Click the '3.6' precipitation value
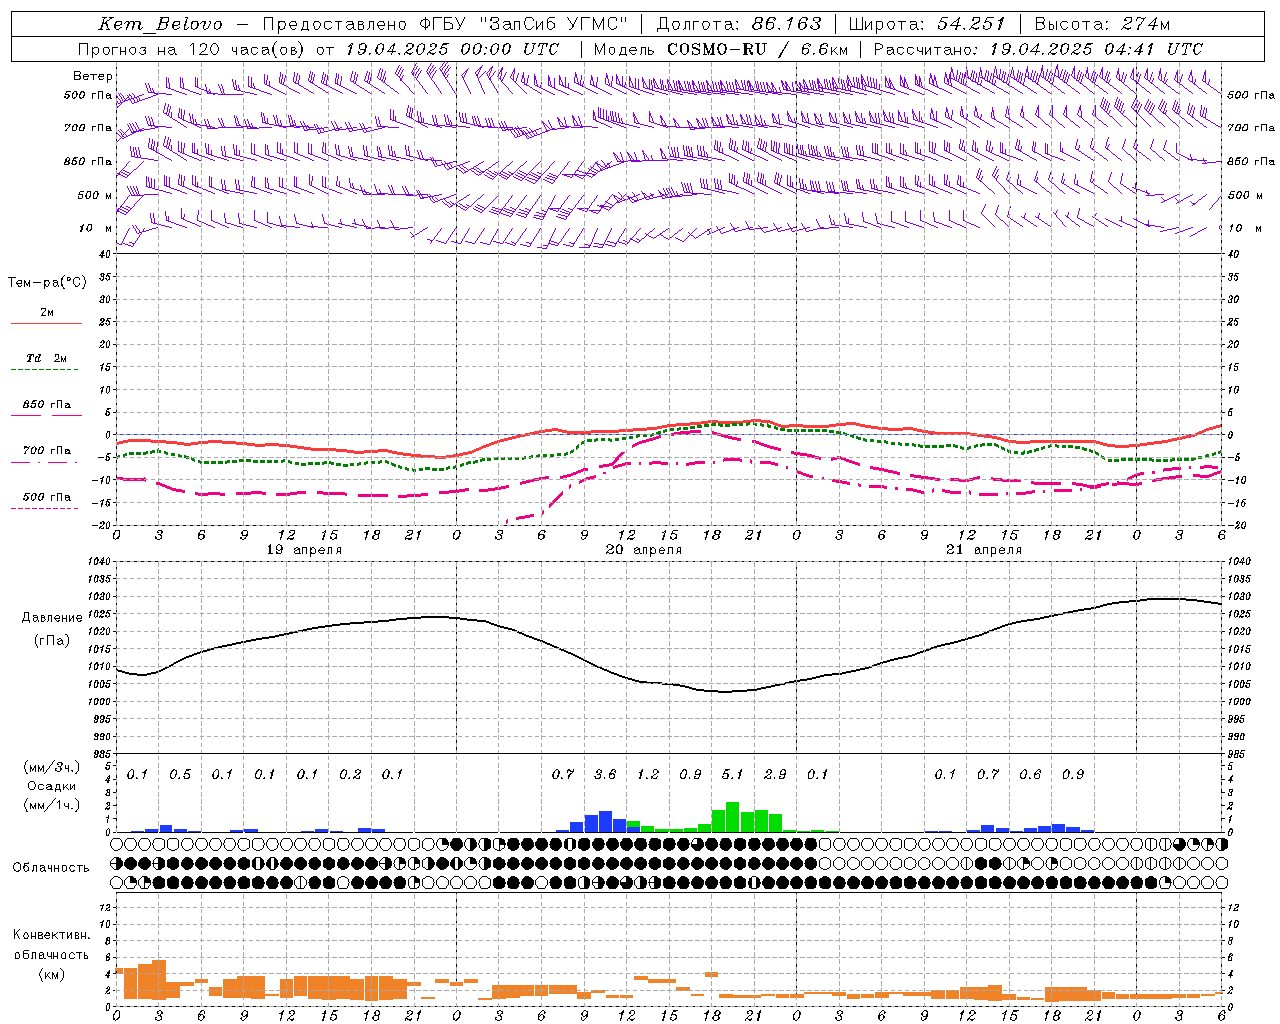Screen dimensions: 1280x1024 click(x=605, y=774)
